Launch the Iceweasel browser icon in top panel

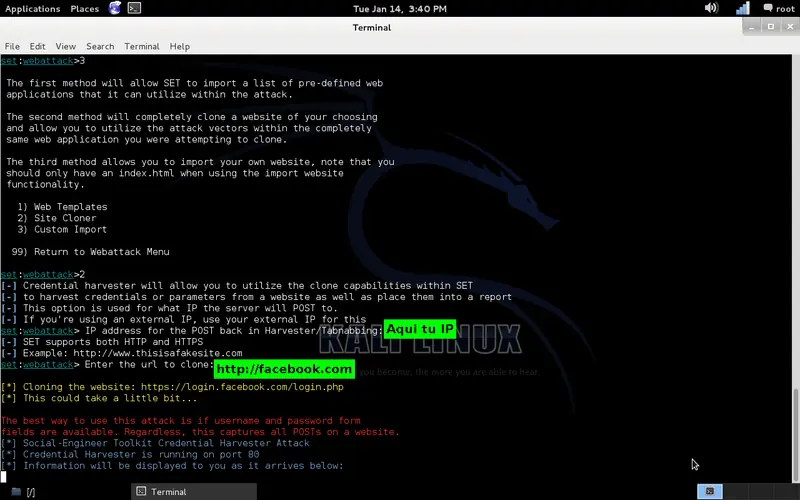pos(115,8)
